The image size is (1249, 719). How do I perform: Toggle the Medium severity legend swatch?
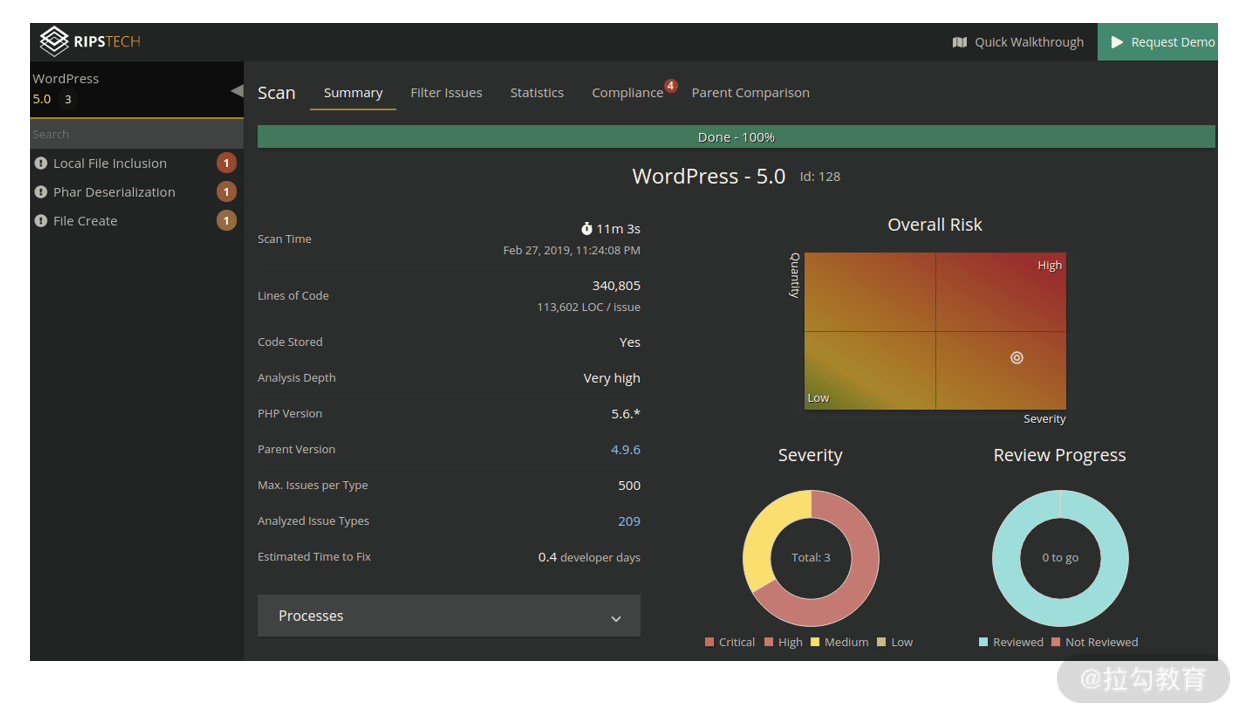(815, 643)
